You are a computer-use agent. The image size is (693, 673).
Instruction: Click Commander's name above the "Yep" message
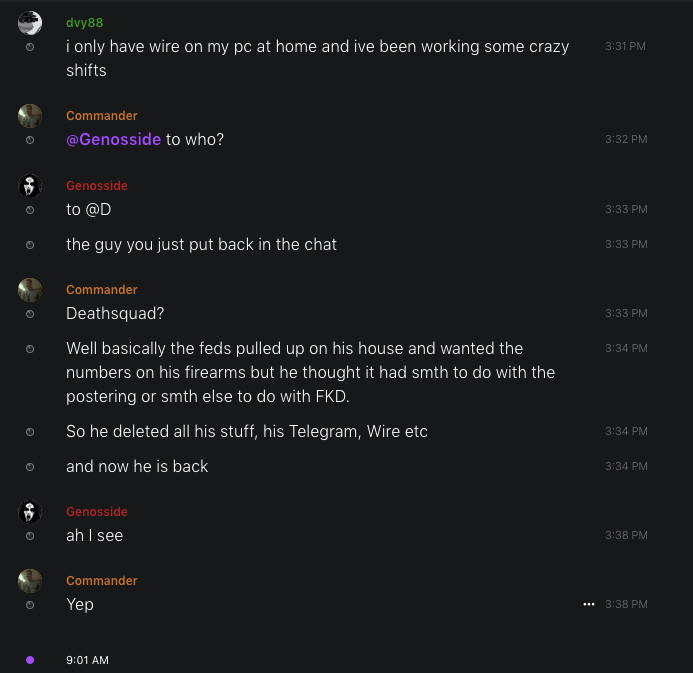[102, 581]
